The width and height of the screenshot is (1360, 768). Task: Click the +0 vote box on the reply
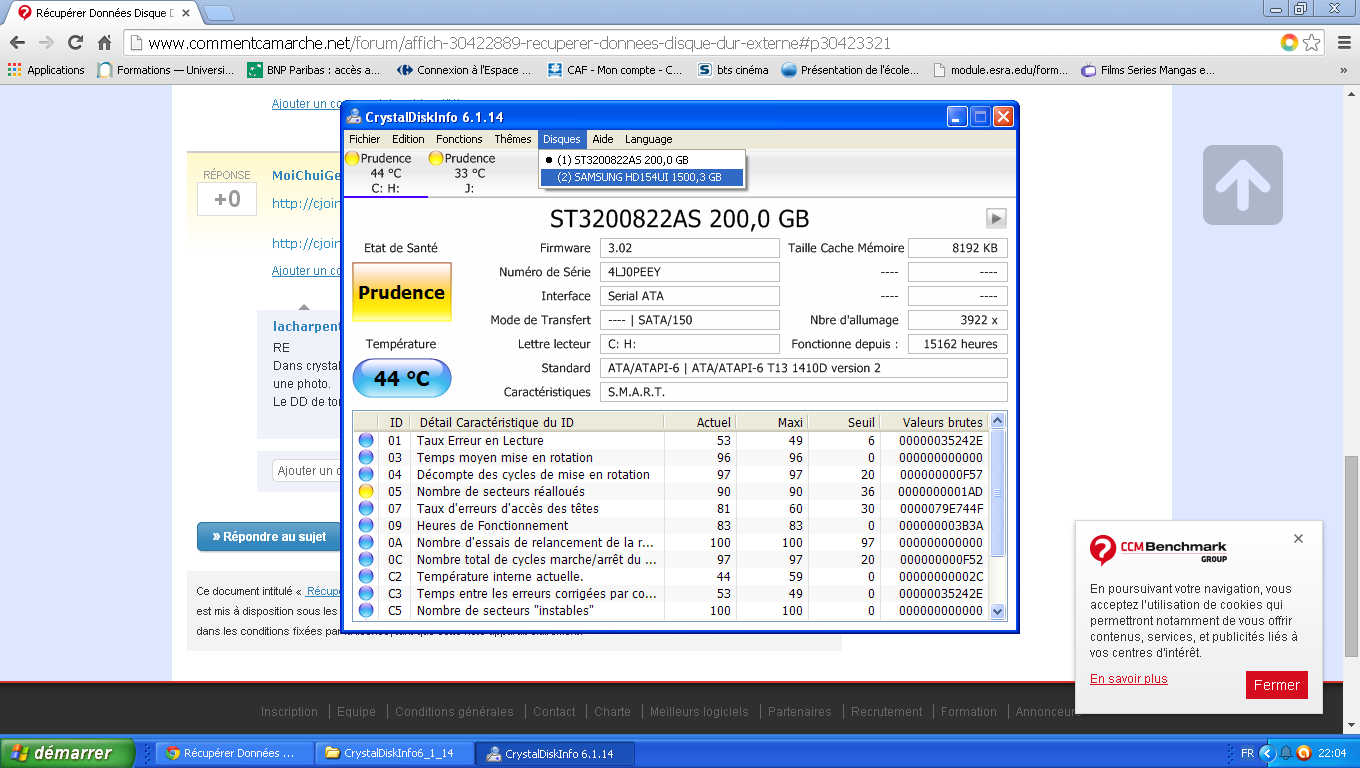coord(227,199)
